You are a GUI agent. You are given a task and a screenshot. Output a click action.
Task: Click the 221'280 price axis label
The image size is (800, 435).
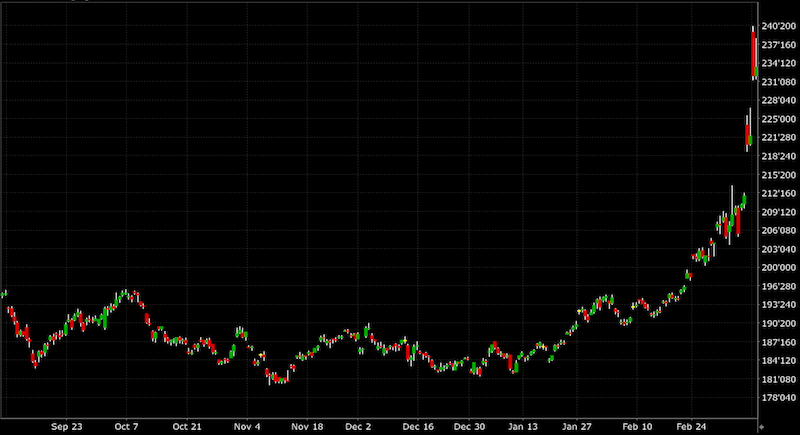779,137
